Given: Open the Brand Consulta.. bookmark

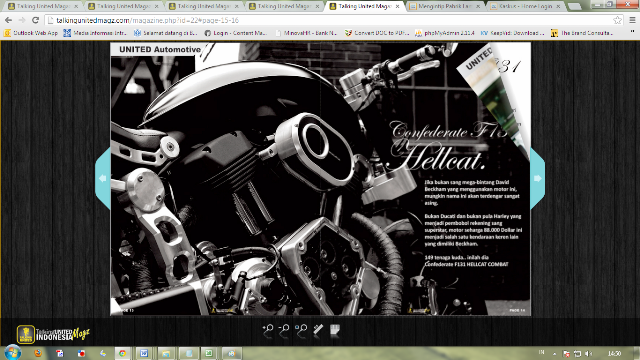Looking at the screenshot, I should tap(582, 33).
